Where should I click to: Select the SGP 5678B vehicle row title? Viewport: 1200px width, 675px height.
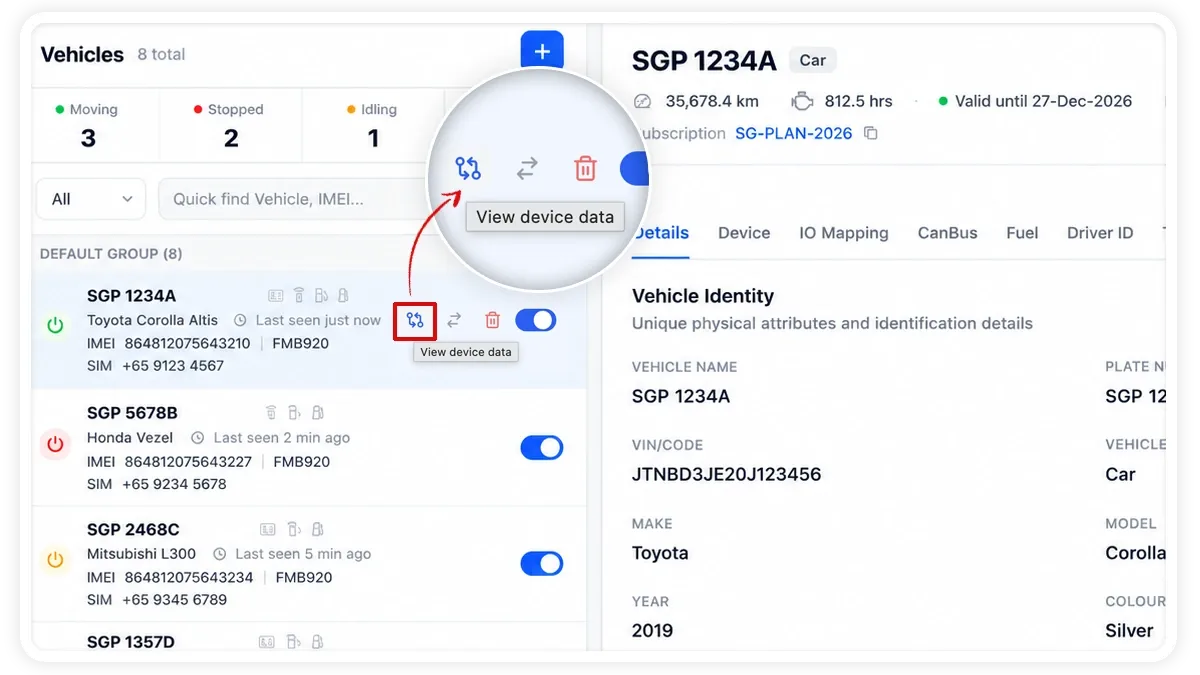click(132, 413)
